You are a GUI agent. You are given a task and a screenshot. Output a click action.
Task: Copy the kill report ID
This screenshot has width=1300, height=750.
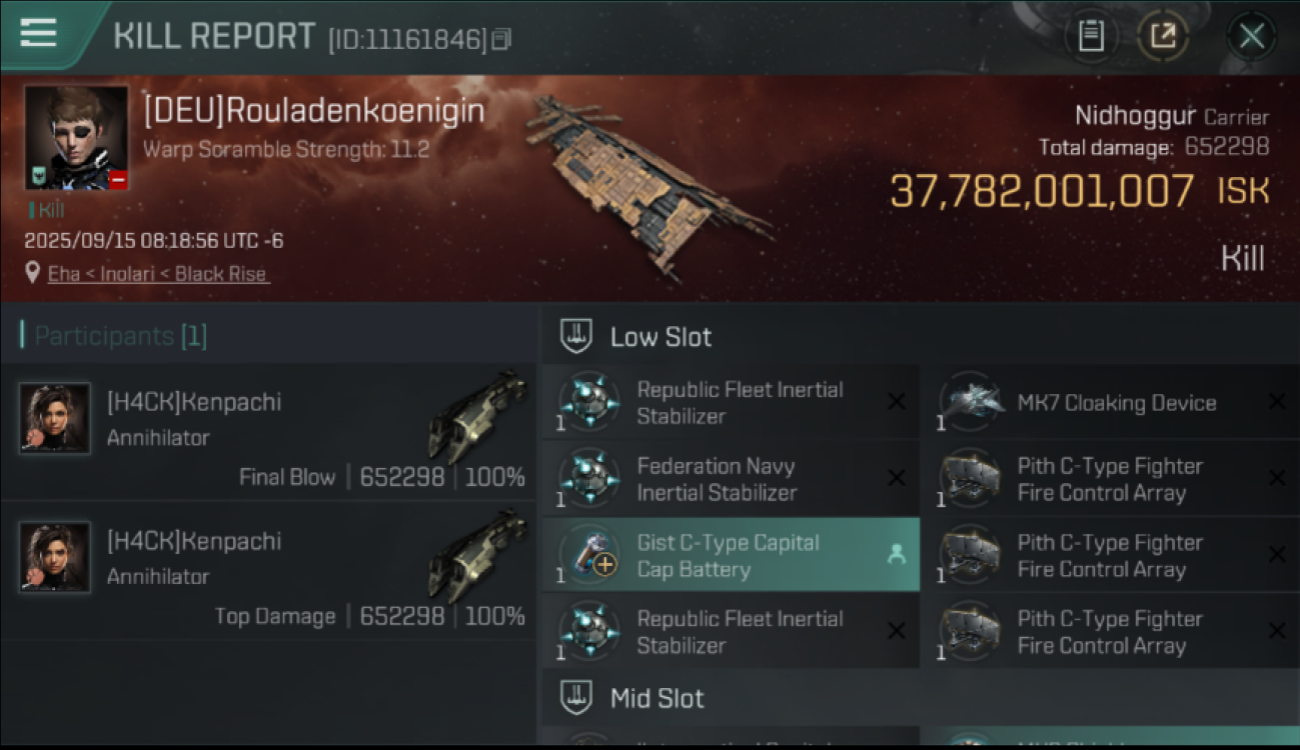point(502,39)
